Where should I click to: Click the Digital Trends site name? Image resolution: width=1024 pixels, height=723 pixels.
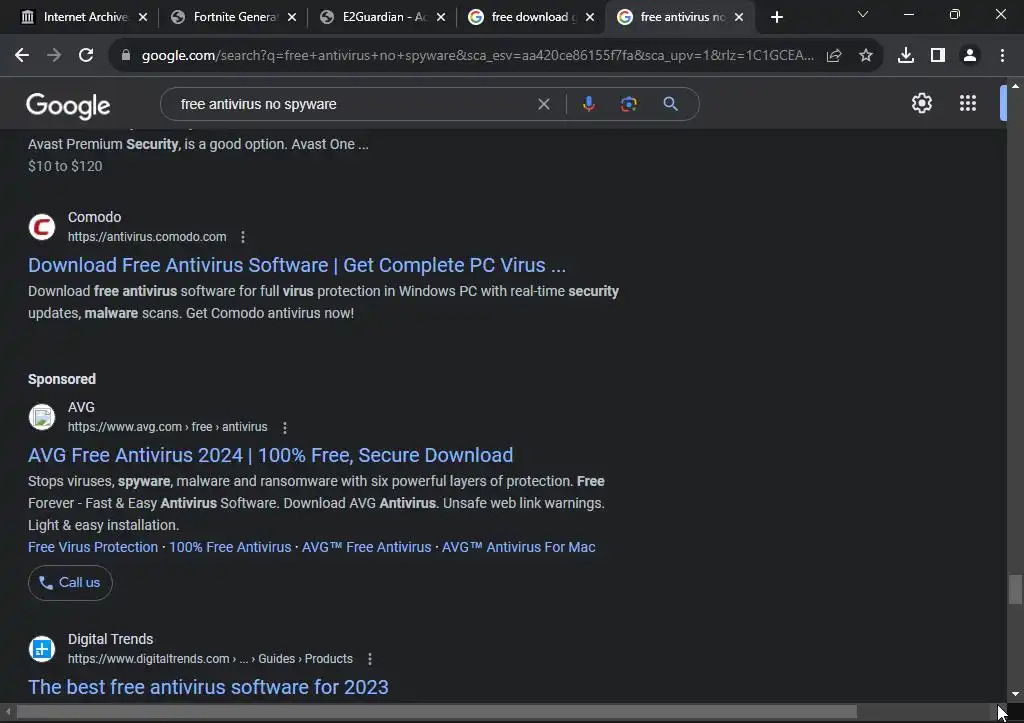point(110,639)
